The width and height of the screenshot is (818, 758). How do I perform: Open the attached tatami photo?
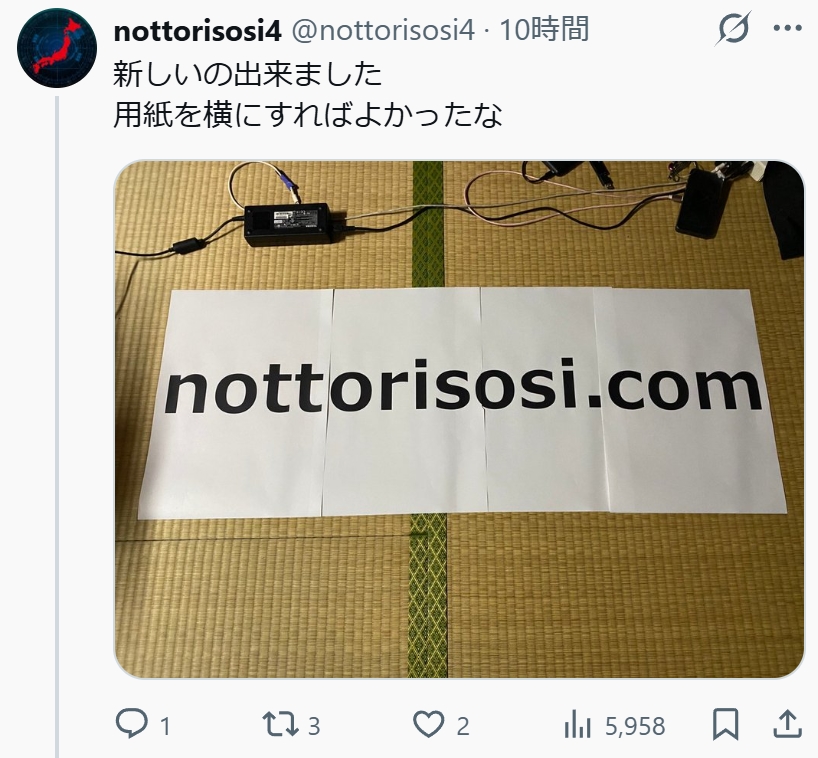click(x=459, y=419)
